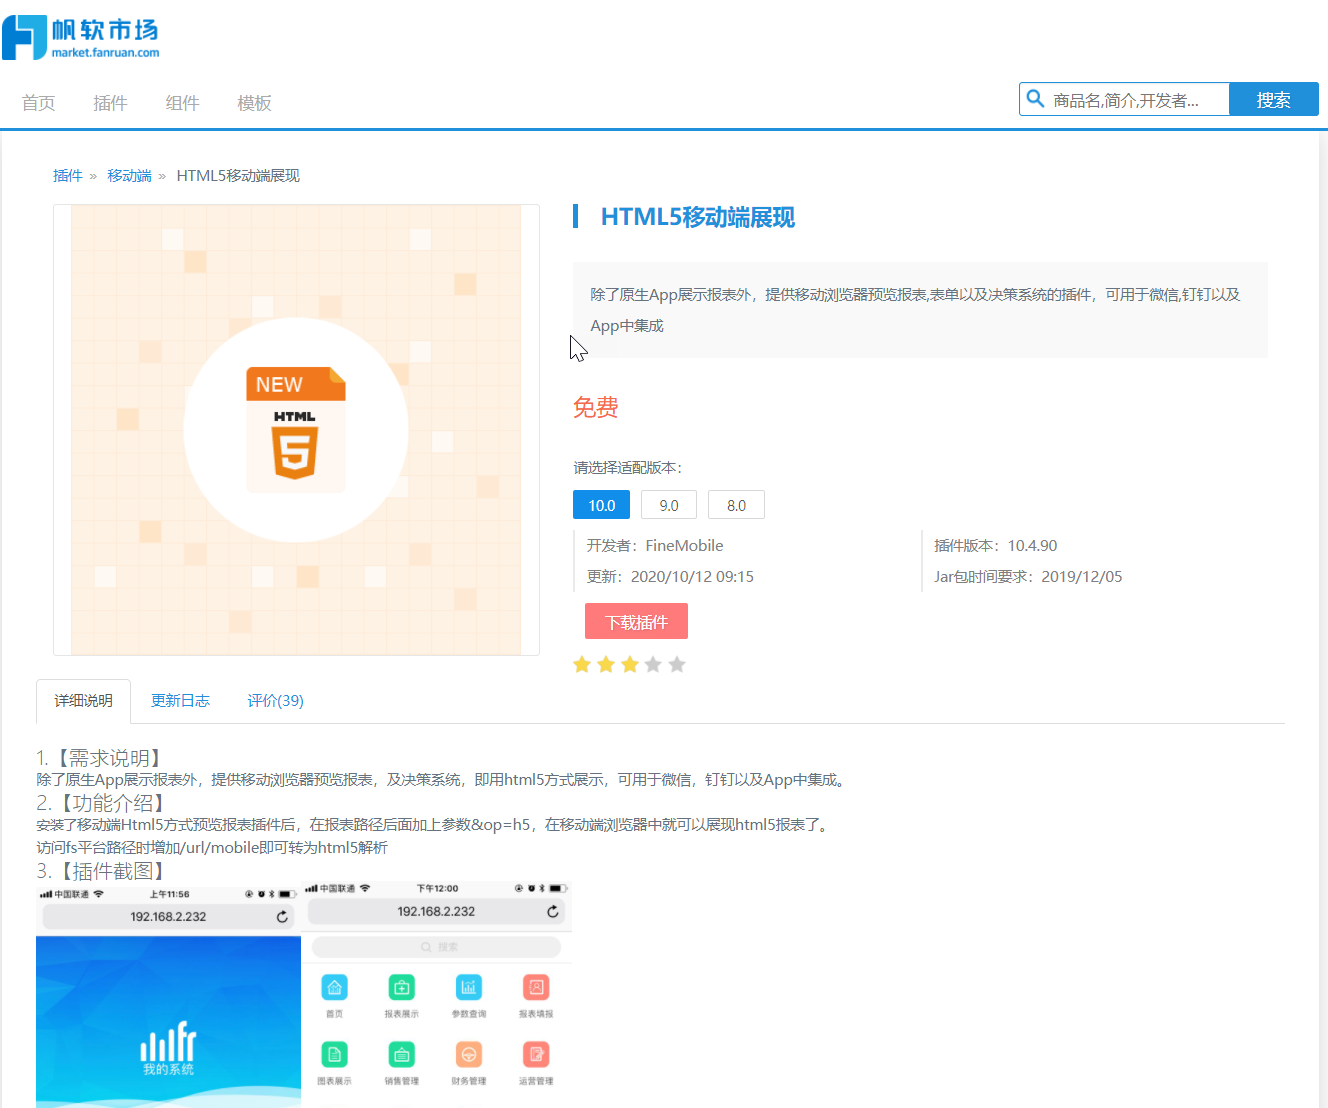Image resolution: width=1328 pixels, height=1108 pixels.
Task: Click the 开发者：FineMobile text
Action: (x=655, y=546)
